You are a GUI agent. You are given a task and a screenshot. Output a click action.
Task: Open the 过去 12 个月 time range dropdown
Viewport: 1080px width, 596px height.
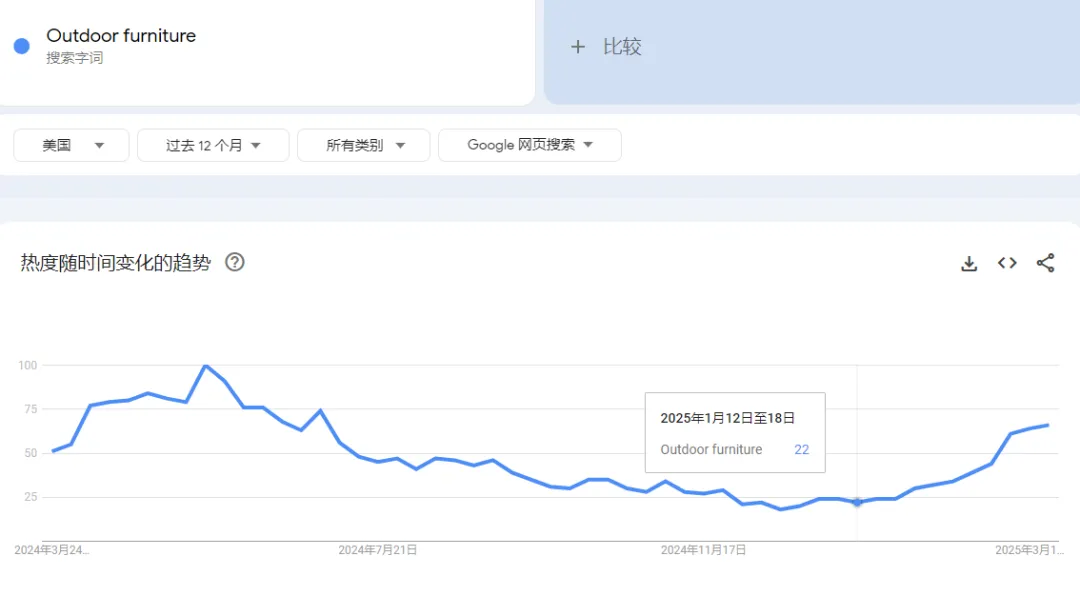click(214, 145)
